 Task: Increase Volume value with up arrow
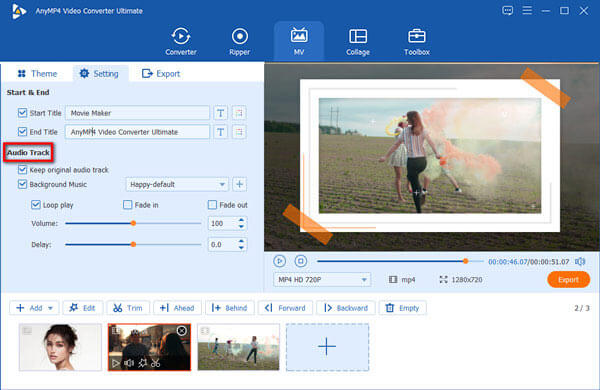(241, 220)
